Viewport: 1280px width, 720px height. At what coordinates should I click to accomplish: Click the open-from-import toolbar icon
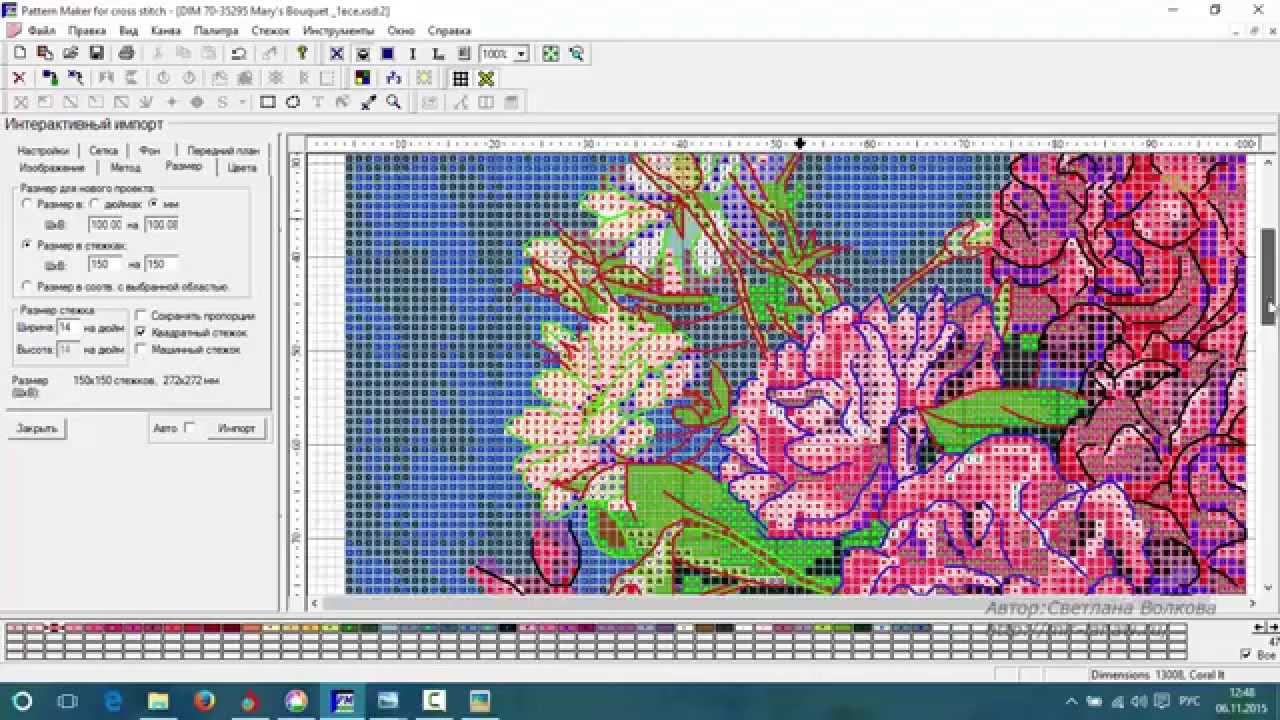[45, 53]
